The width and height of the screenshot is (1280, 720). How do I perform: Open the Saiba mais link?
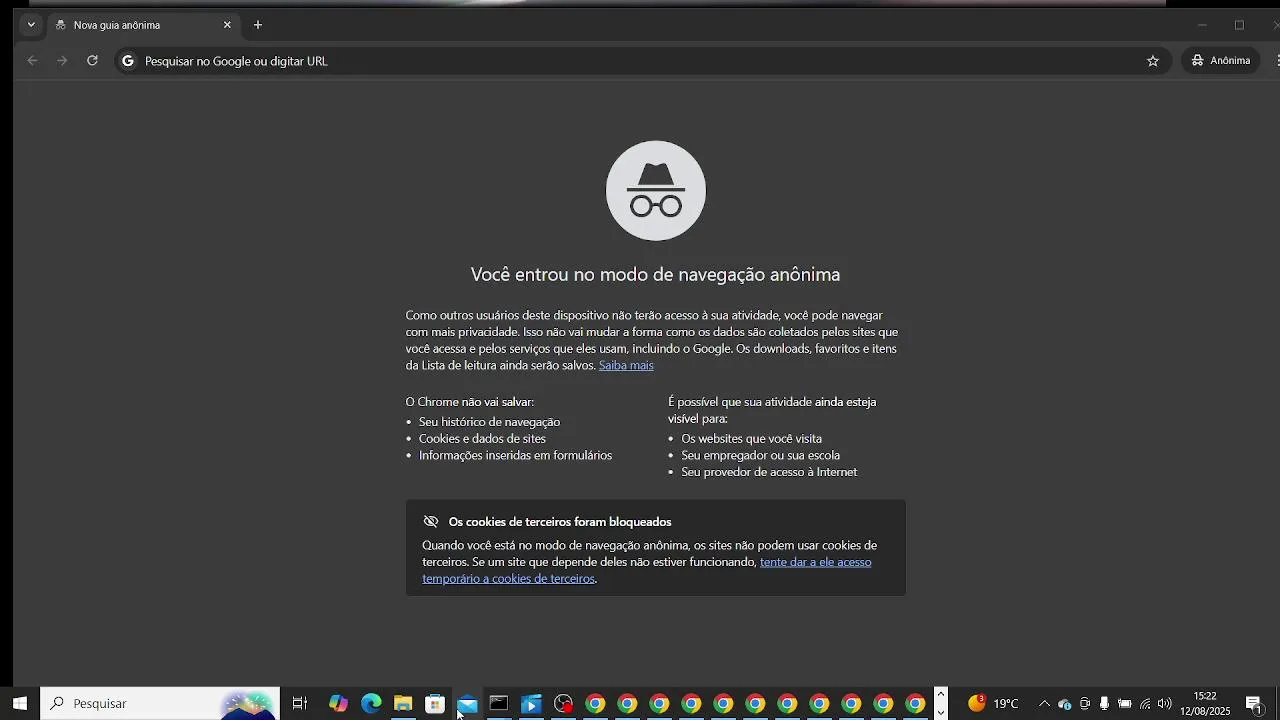tap(626, 366)
